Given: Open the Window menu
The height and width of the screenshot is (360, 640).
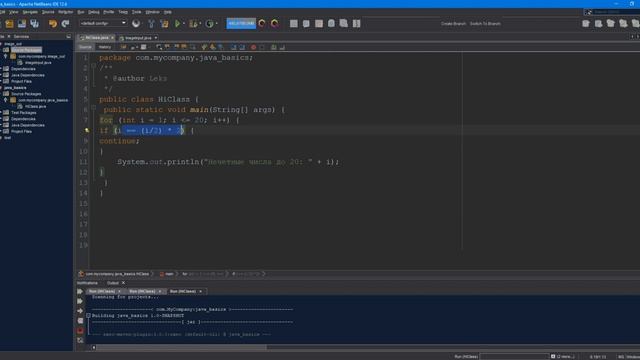Looking at the screenshot, I should [152, 12].
